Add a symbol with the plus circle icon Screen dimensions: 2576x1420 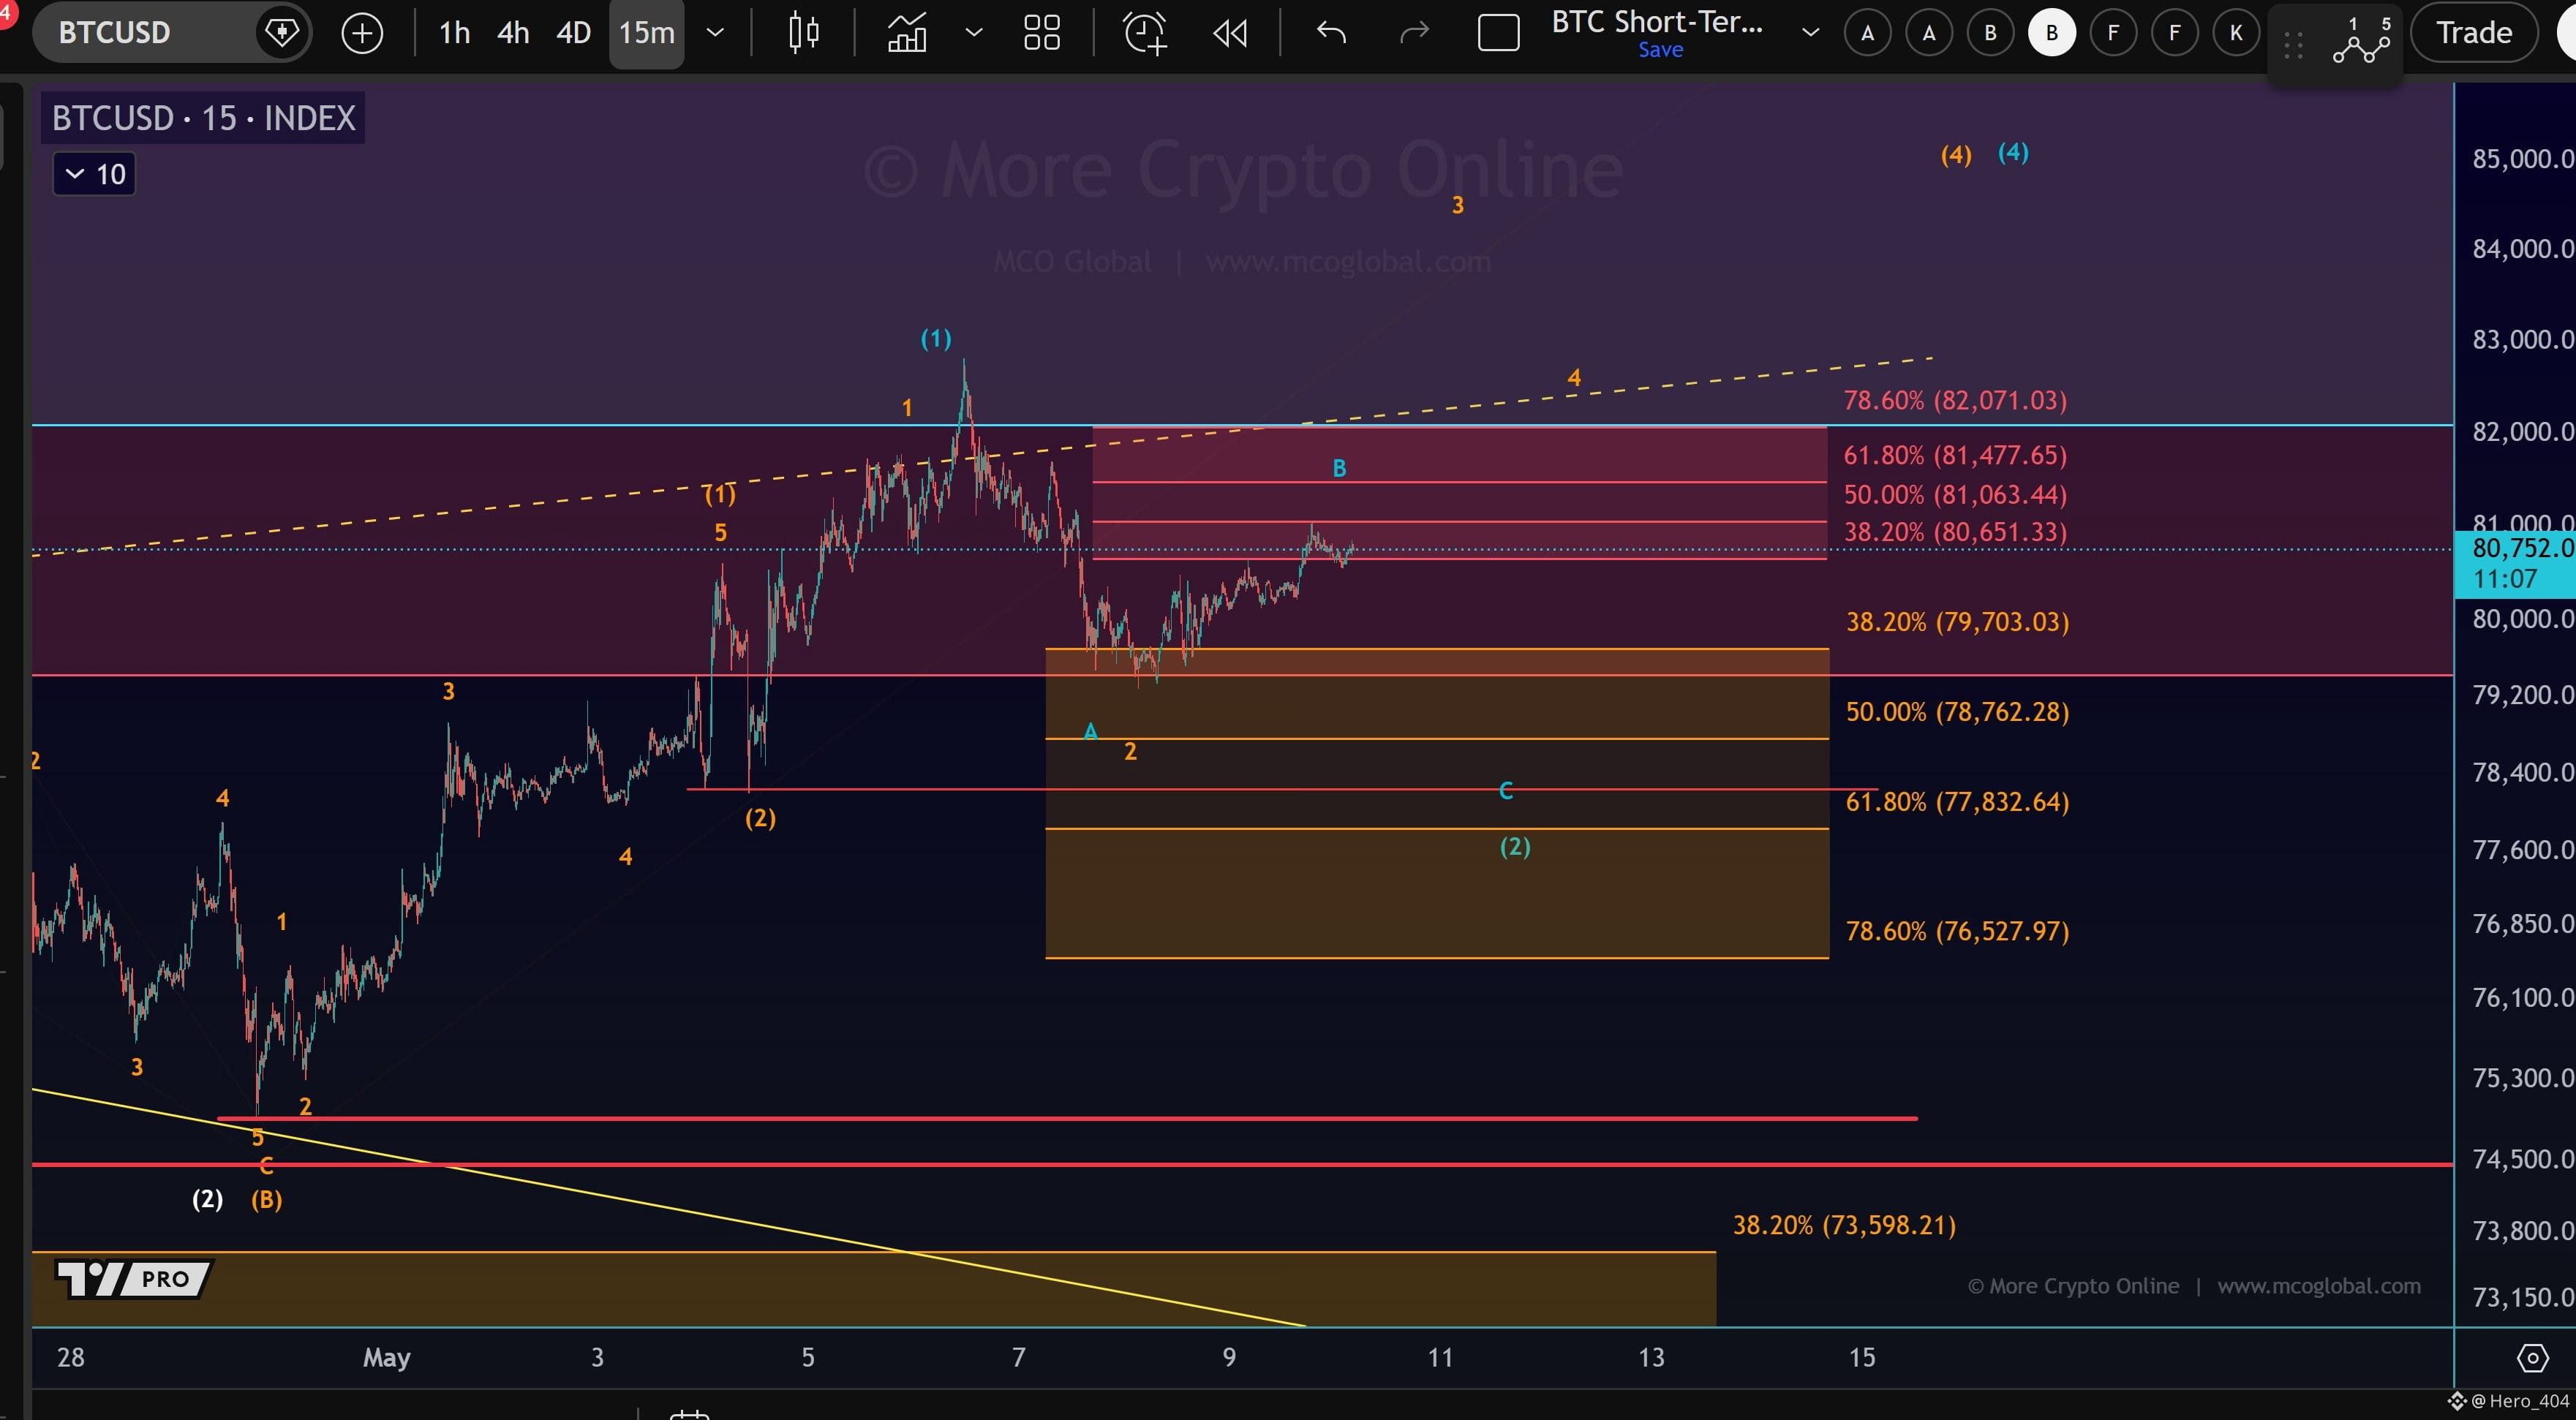[x=362, y=33]
